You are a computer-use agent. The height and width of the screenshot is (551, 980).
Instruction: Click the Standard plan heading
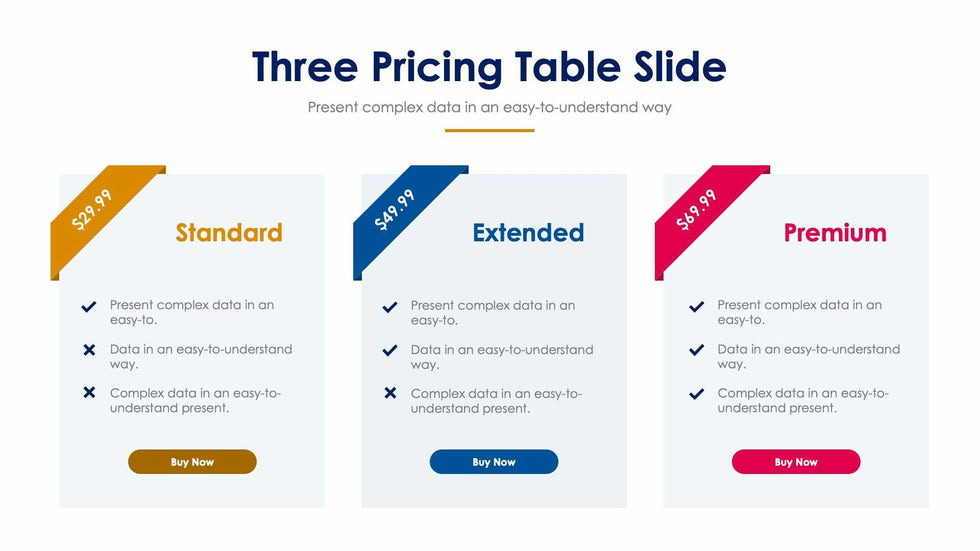229,233
